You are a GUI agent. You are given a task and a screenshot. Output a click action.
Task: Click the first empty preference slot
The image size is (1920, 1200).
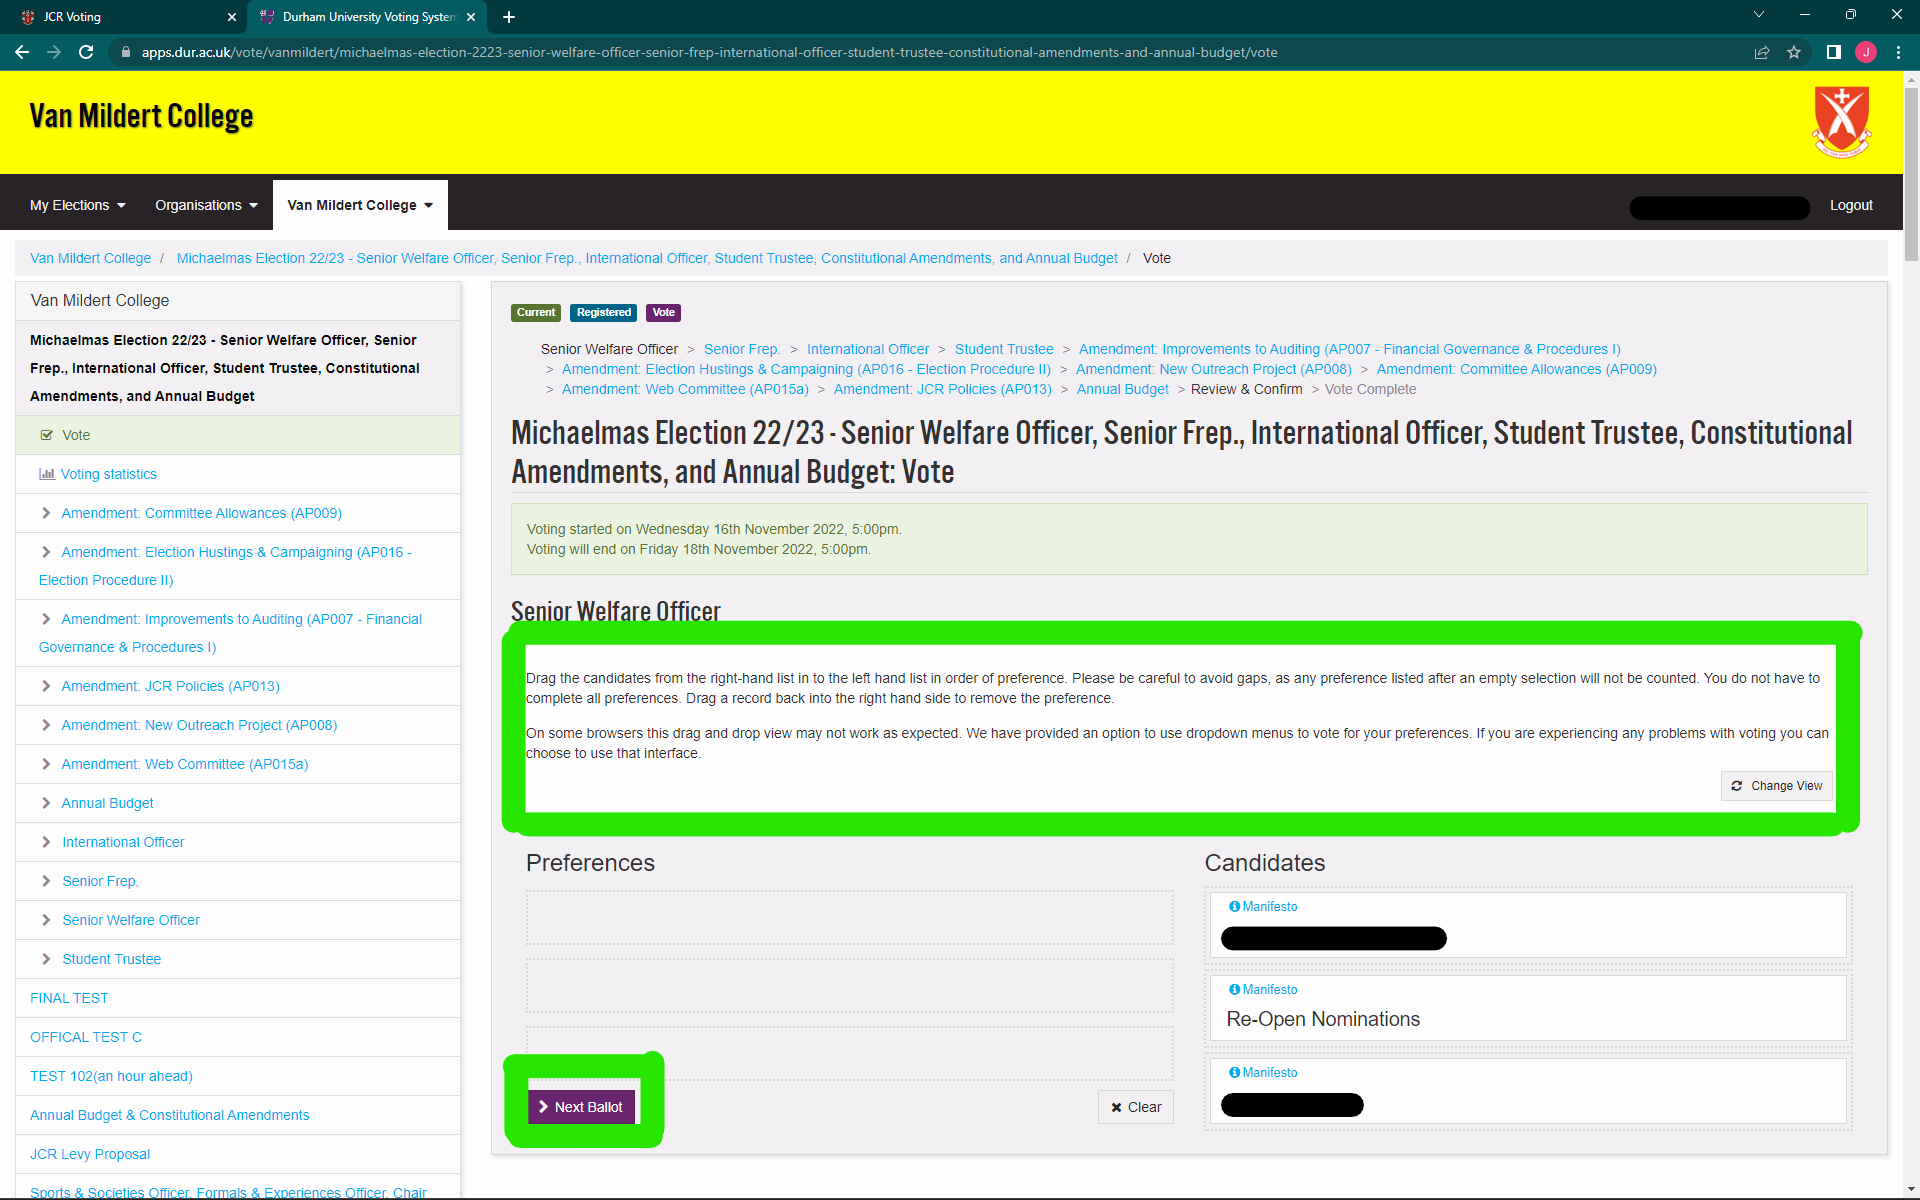tap(850, 918)
